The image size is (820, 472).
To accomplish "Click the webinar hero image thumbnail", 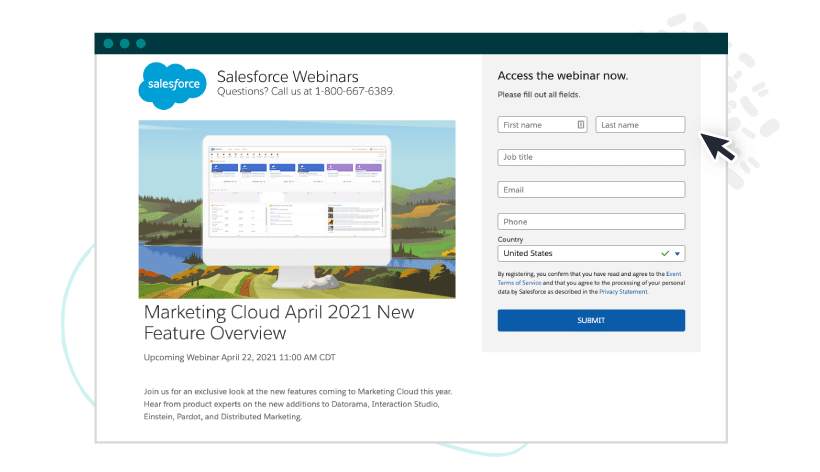I will 297,209.
